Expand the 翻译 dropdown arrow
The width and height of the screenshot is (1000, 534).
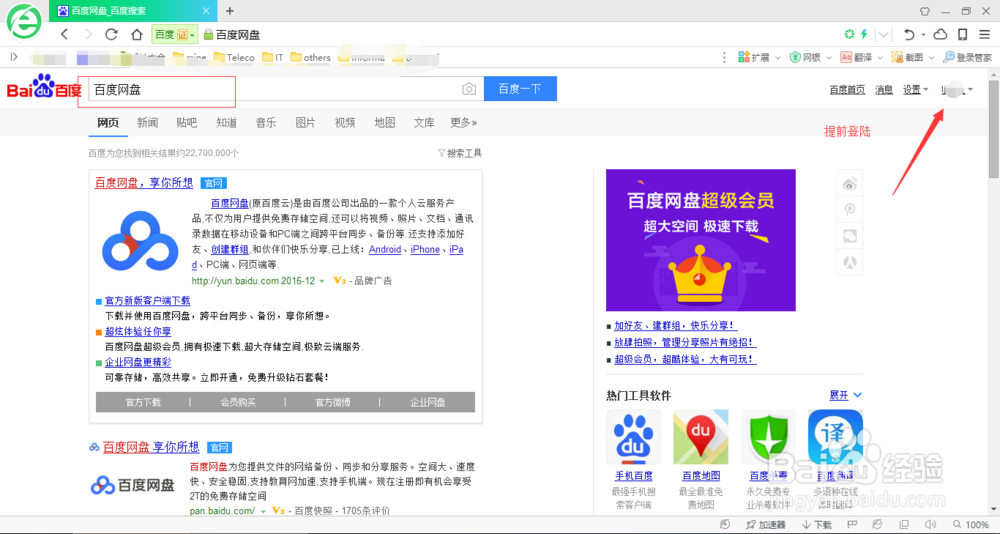coord(879,57)
